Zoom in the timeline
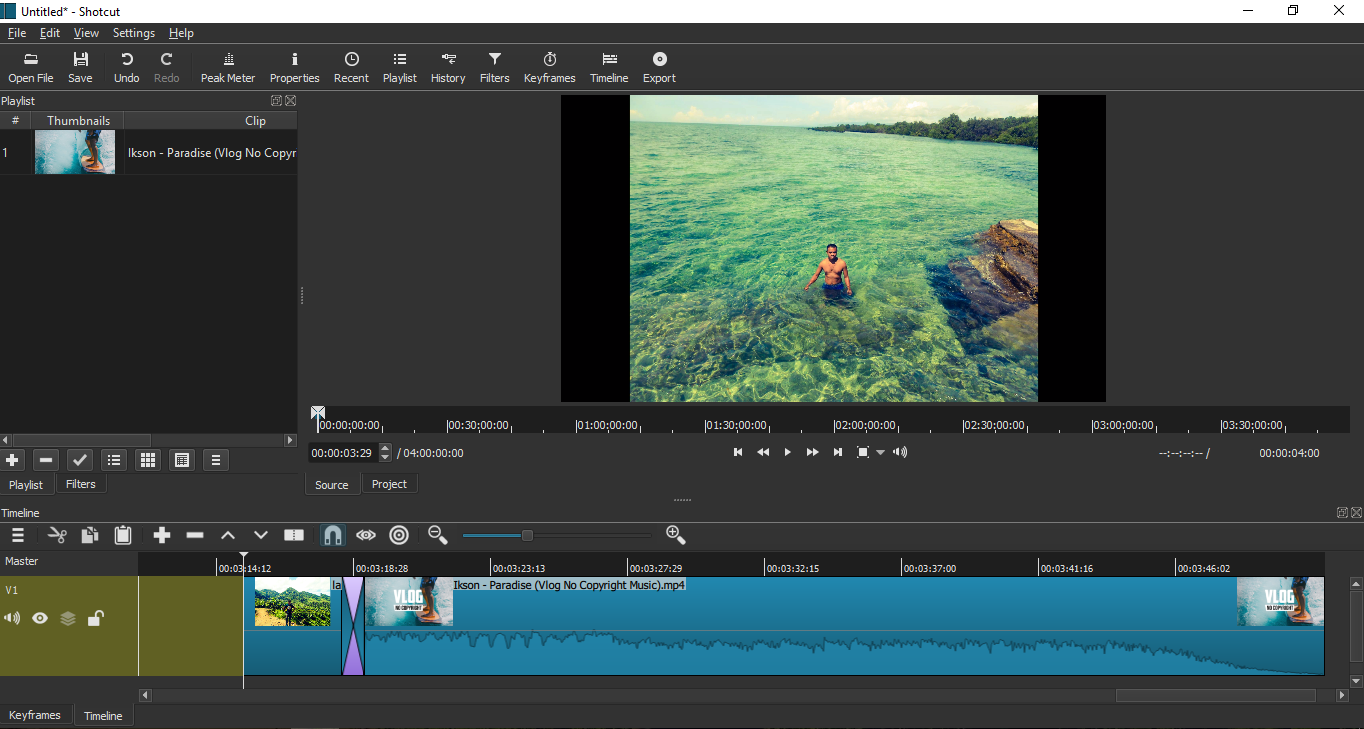 [676, 536]
